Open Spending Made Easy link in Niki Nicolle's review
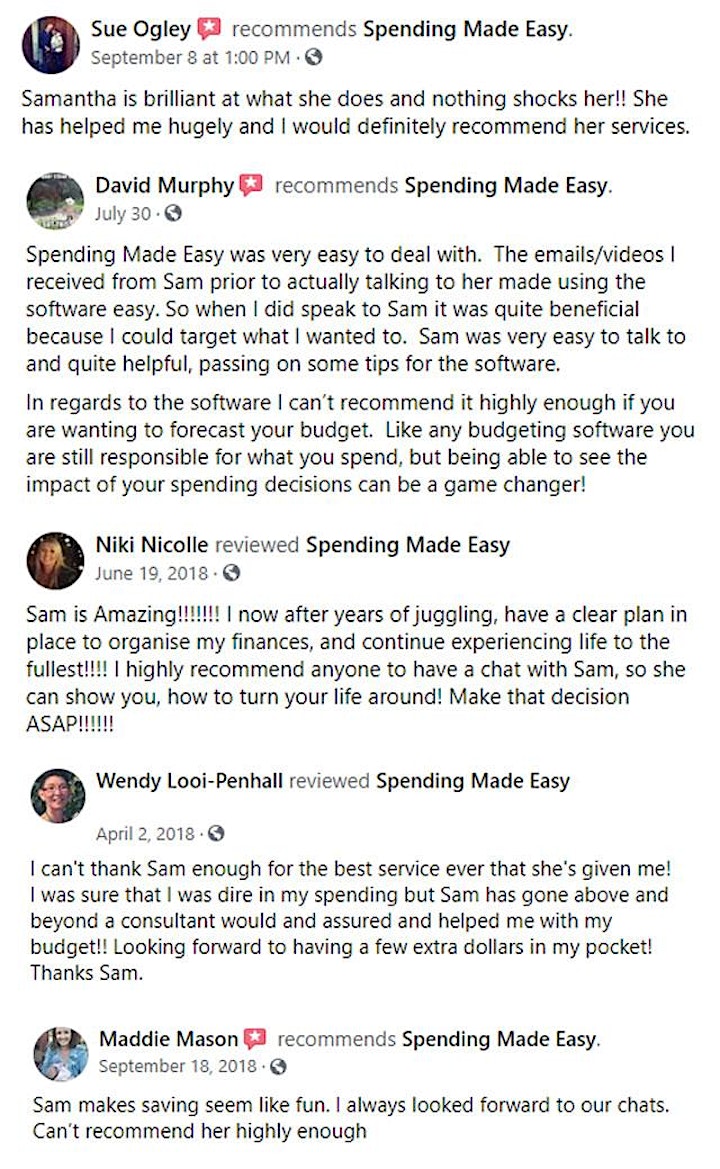Screen dimensions: 720x1169 click(408, 545)
